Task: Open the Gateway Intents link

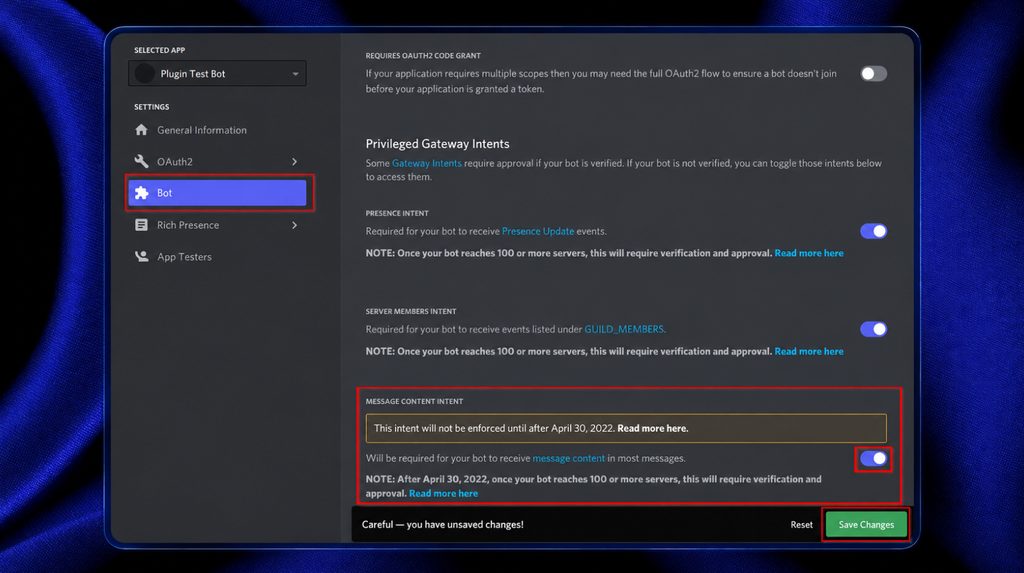Action: (426, 163)
